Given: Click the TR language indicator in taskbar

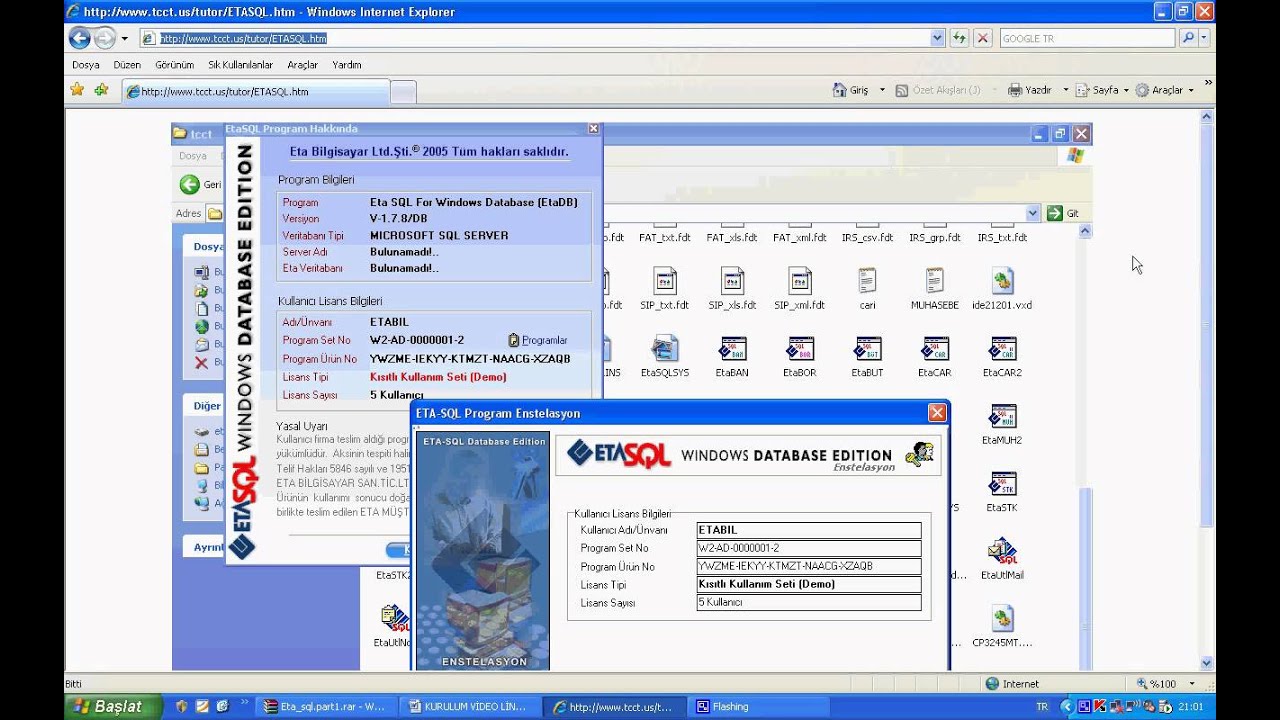Looking at the screenshot, I should [1042, 706].
